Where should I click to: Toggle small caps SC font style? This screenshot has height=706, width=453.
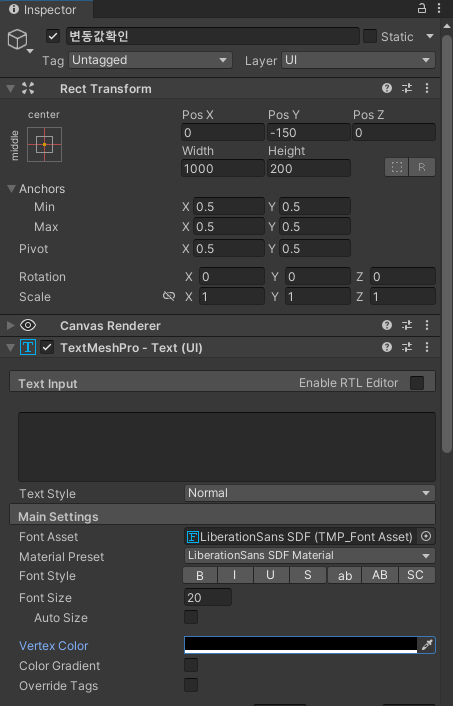417,575
